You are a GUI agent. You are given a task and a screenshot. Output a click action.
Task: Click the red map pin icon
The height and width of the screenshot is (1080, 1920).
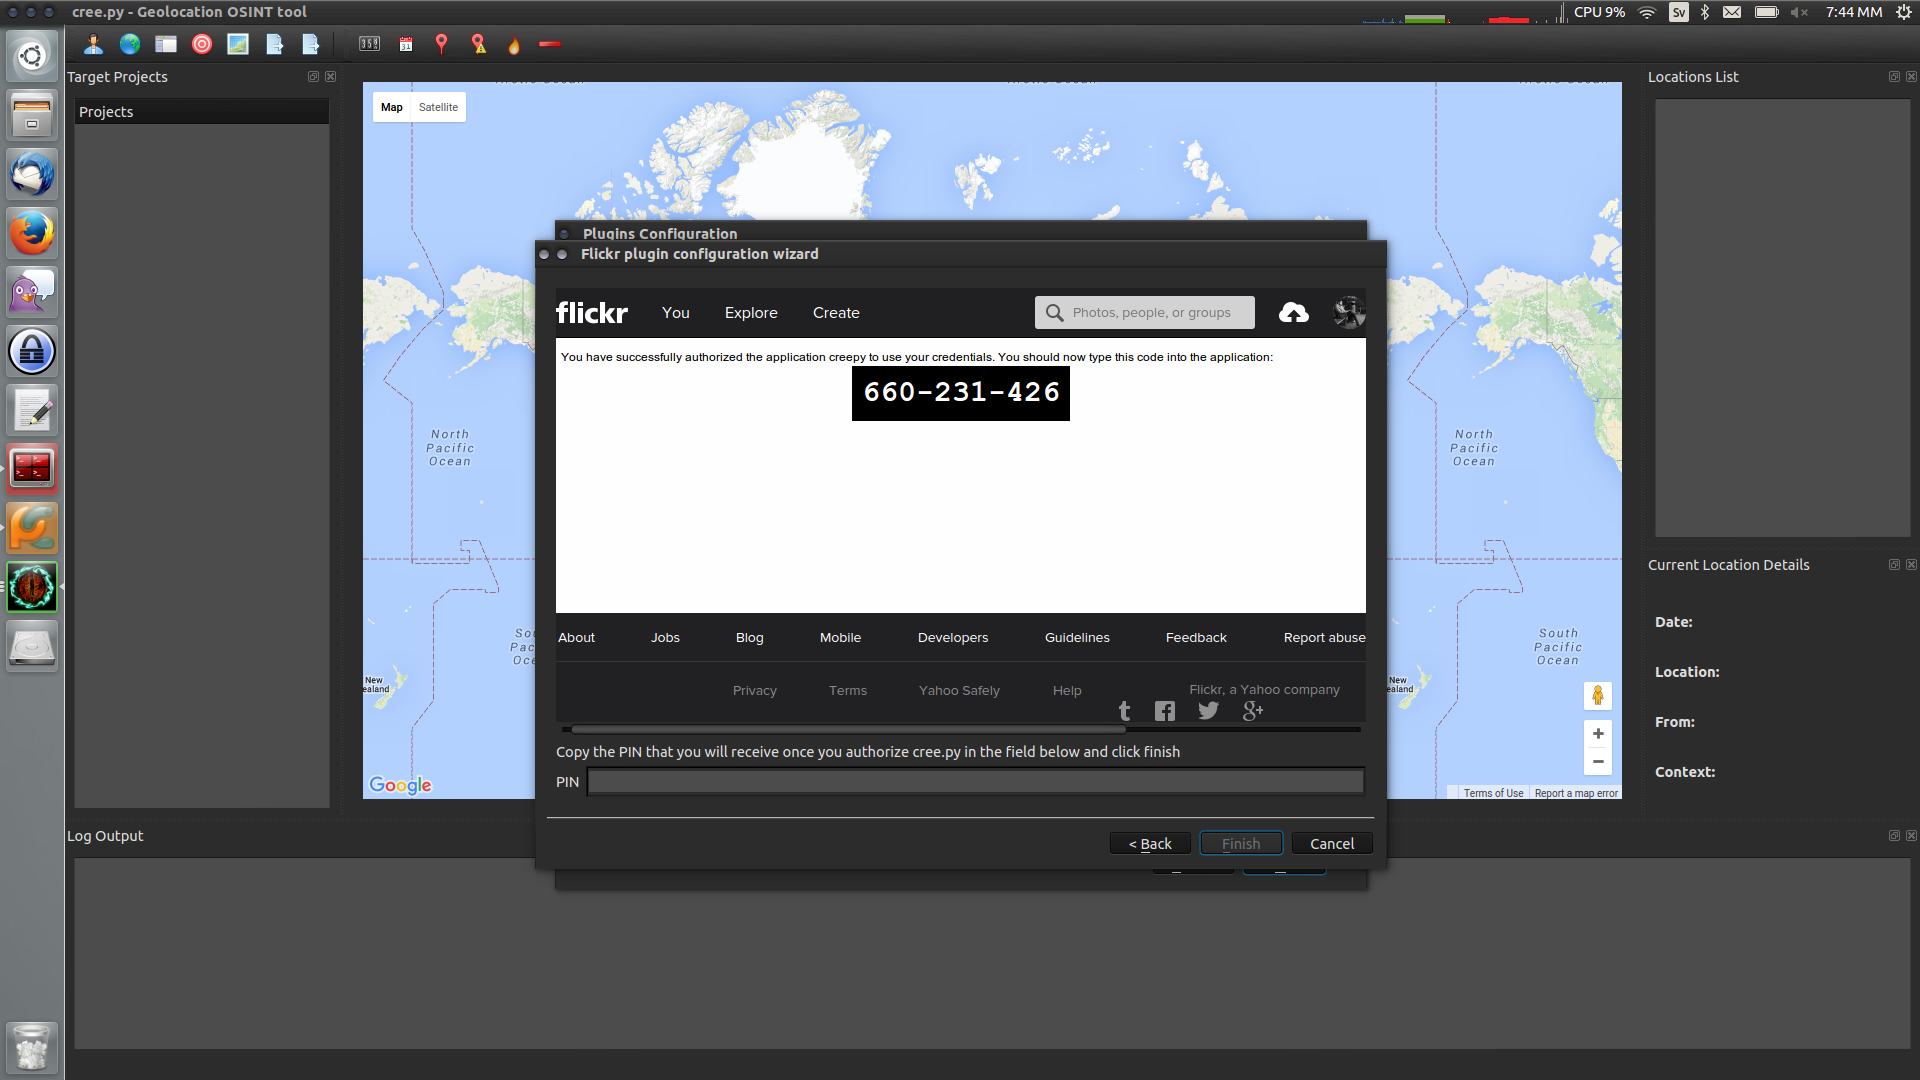(x=441, y=44)
